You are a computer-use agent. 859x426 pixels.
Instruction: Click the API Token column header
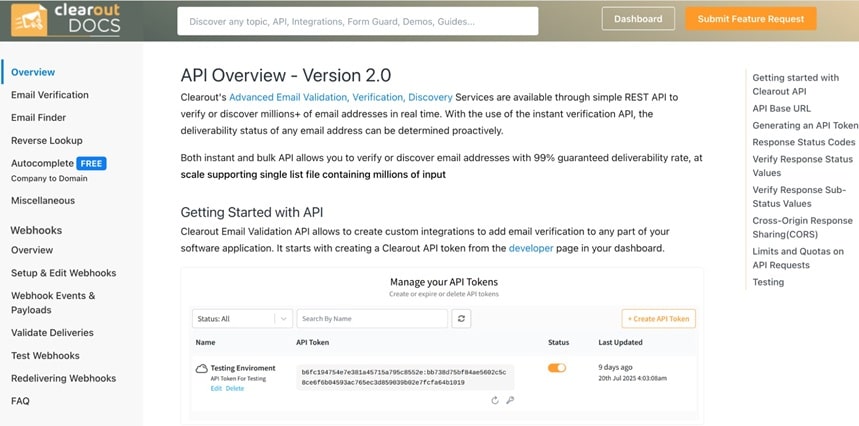(313, 343)
